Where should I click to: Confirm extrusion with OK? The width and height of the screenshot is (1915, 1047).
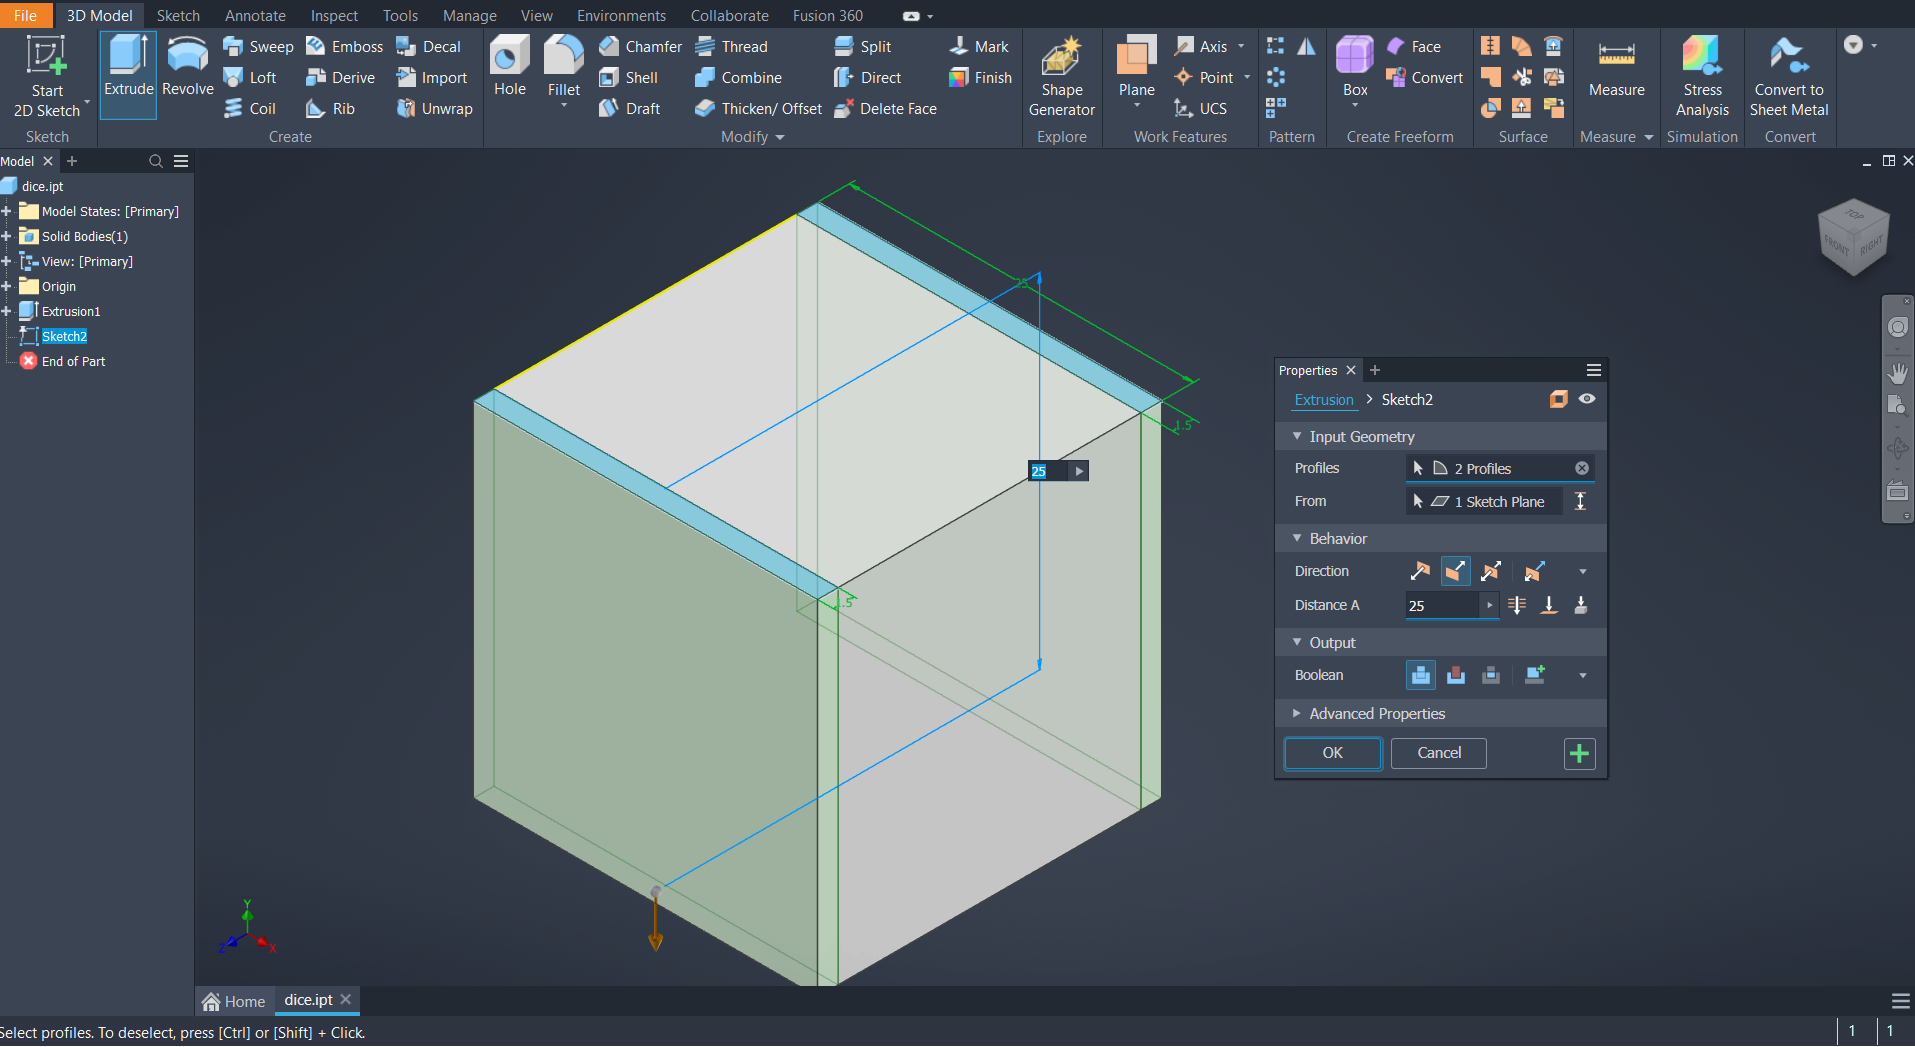1332,753
